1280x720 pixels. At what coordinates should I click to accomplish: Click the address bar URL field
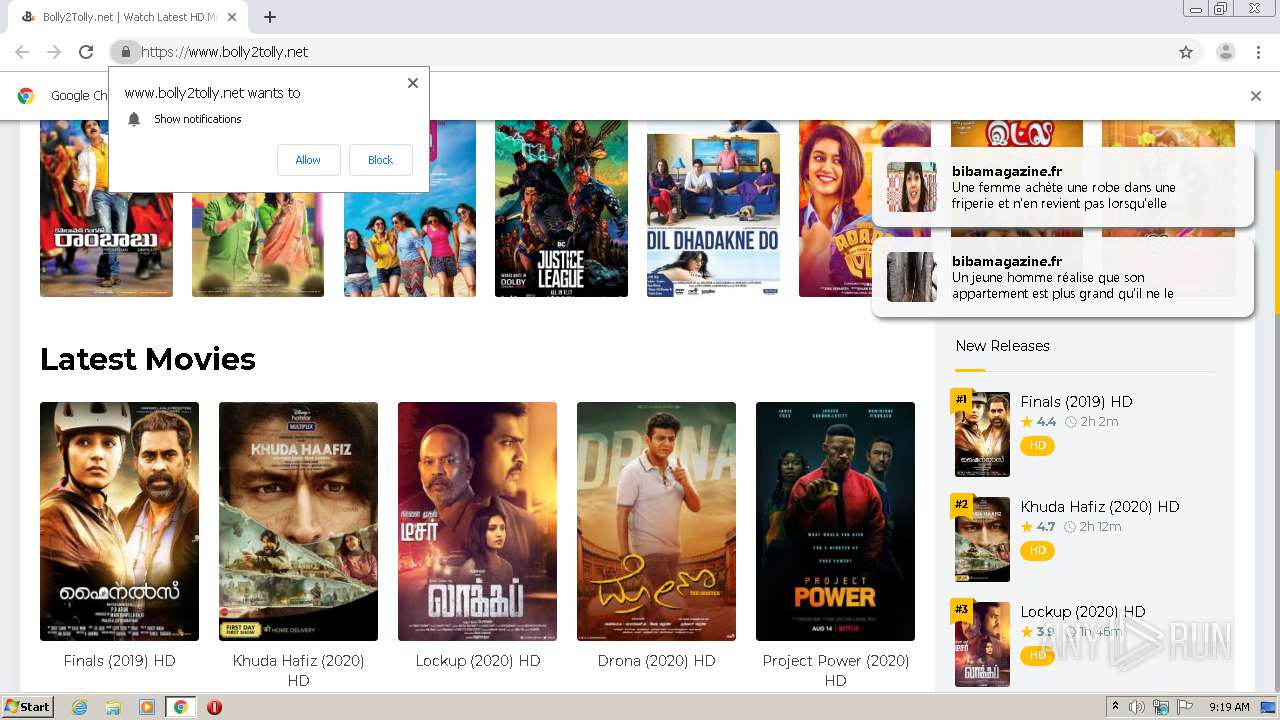[655, 52]
